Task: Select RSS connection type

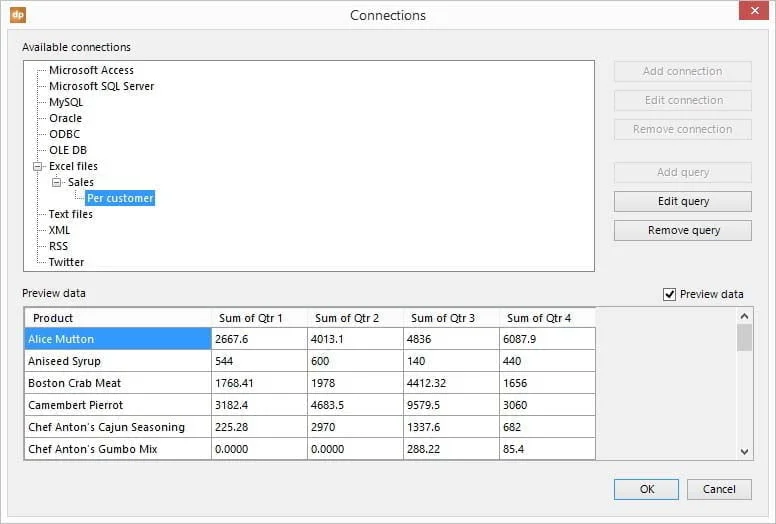Action: click(58, 246)
